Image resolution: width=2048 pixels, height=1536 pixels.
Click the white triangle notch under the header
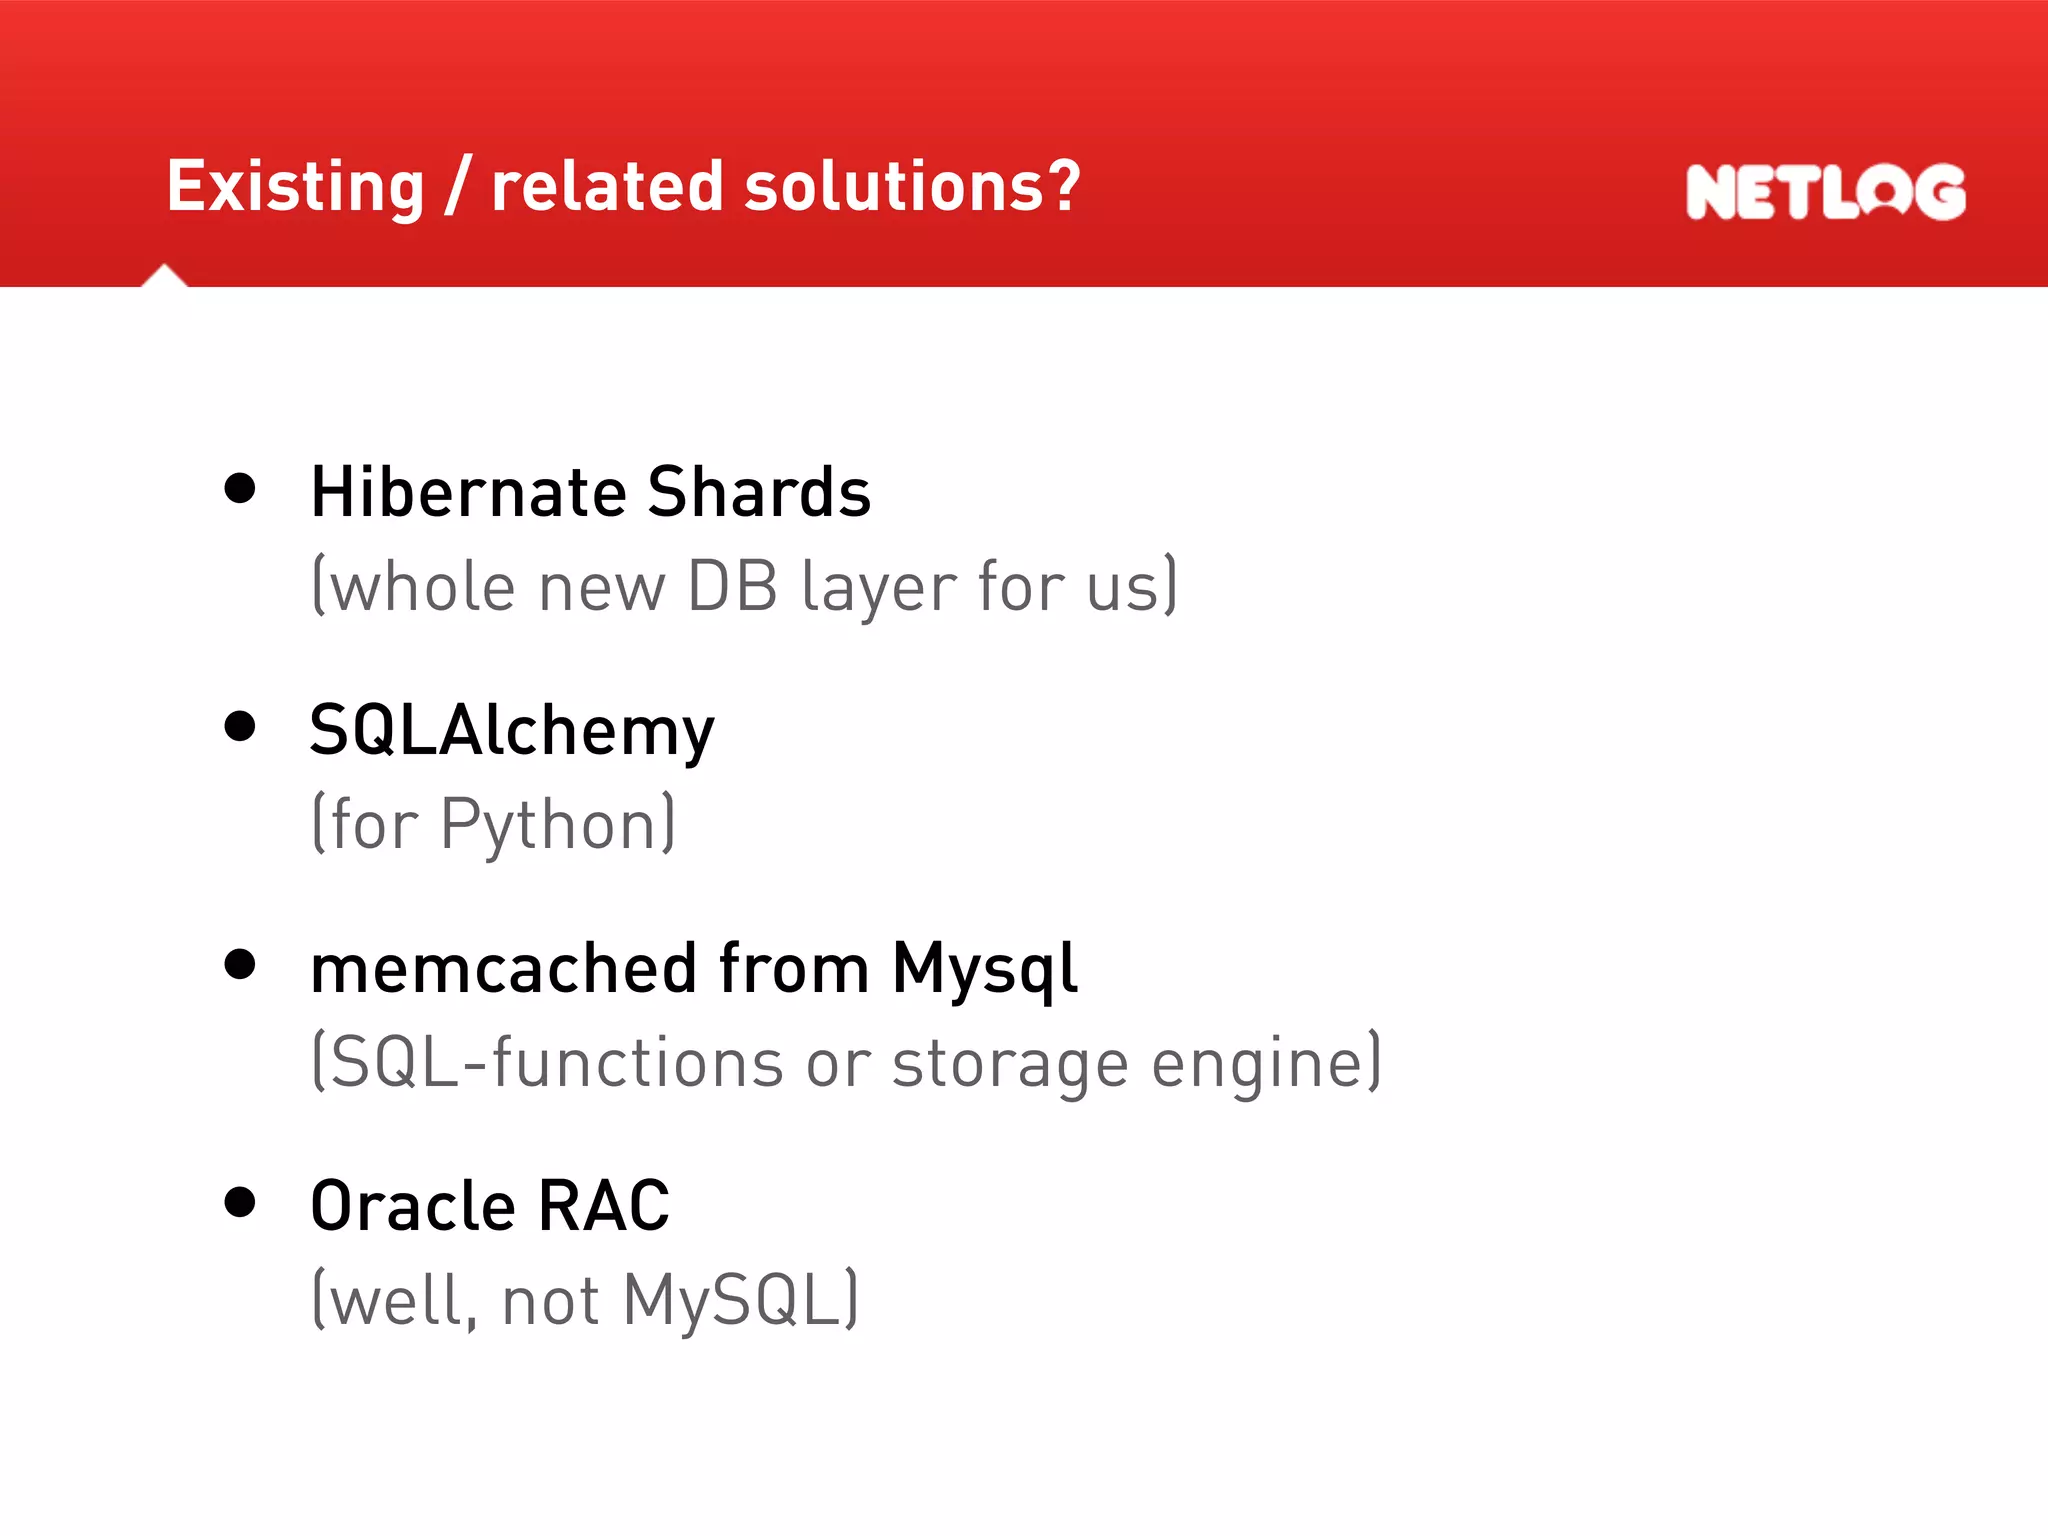(165, 277)
